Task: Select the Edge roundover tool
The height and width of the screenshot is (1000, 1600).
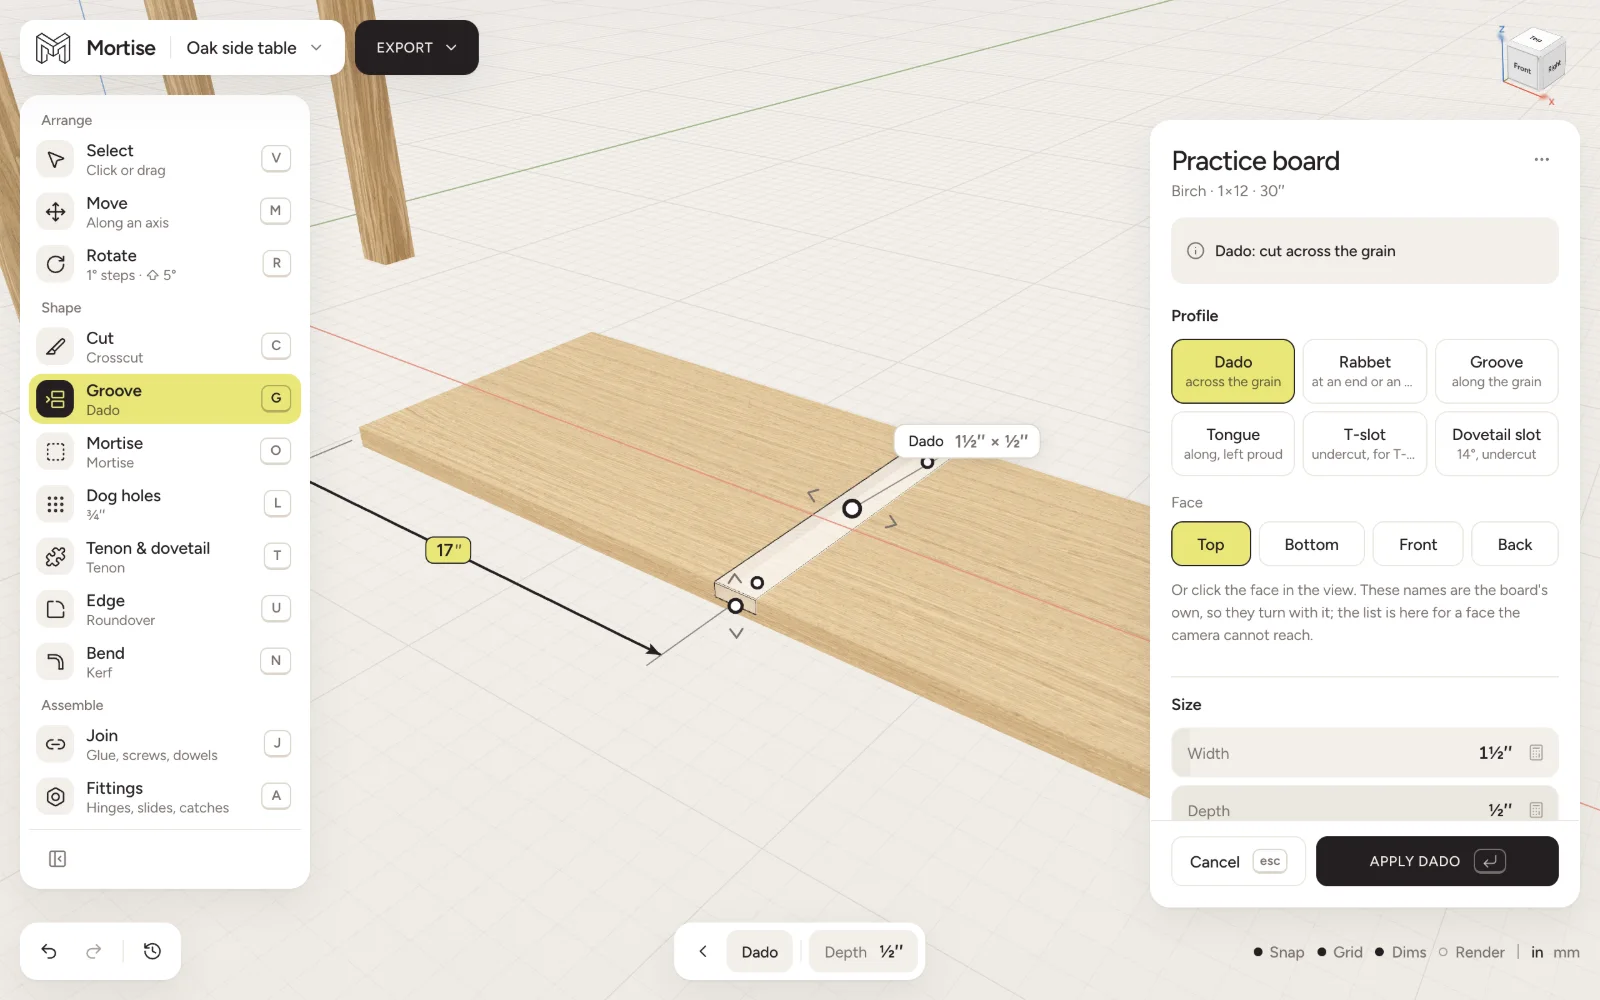Action: pos(165,609)
